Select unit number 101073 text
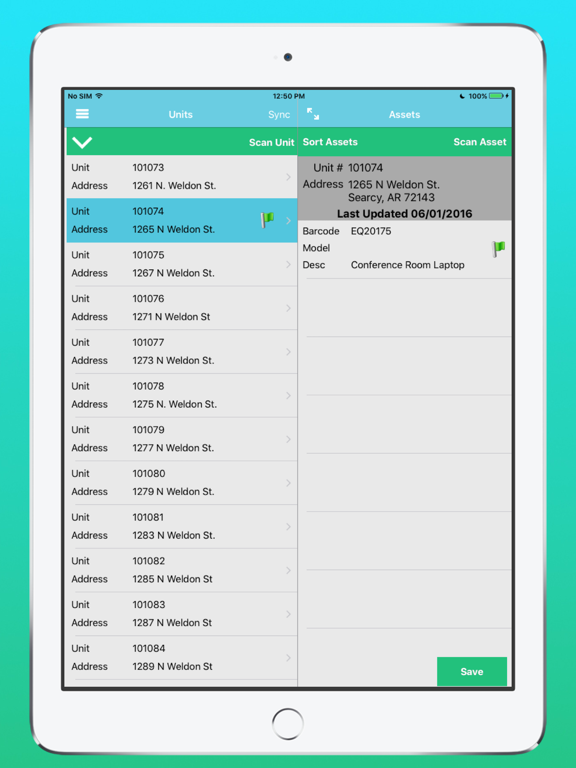Image resolution: width=576 pixels, height=768 pixels. pos(148,168)
